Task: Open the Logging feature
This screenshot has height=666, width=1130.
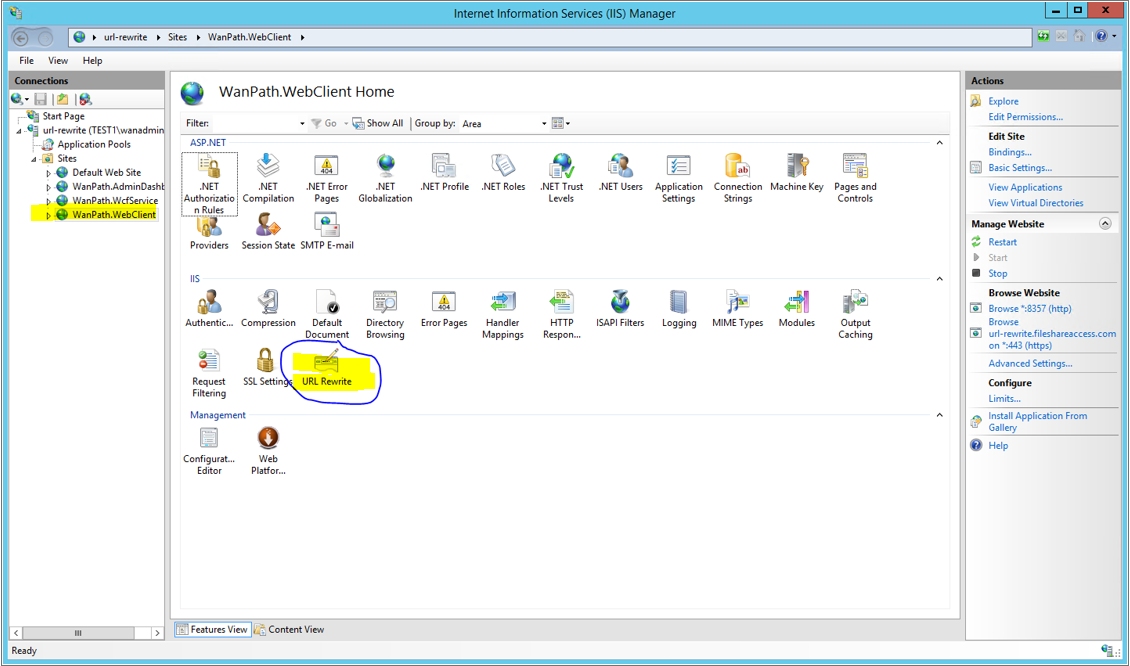Action: 679,309
